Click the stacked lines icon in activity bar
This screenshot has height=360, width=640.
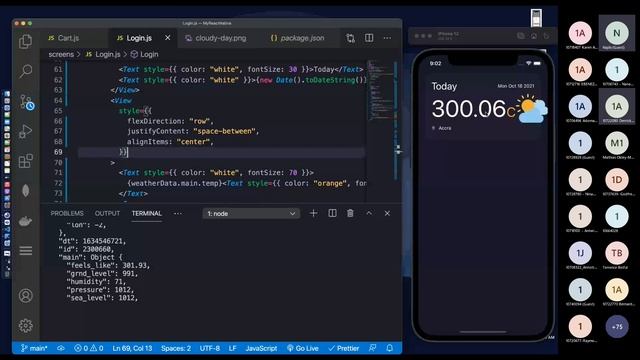25,251
